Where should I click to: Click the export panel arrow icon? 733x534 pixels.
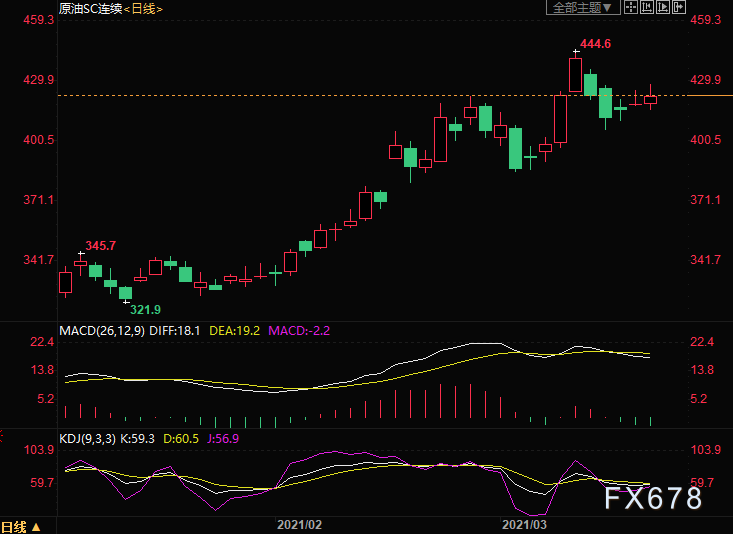click(679, 7)
